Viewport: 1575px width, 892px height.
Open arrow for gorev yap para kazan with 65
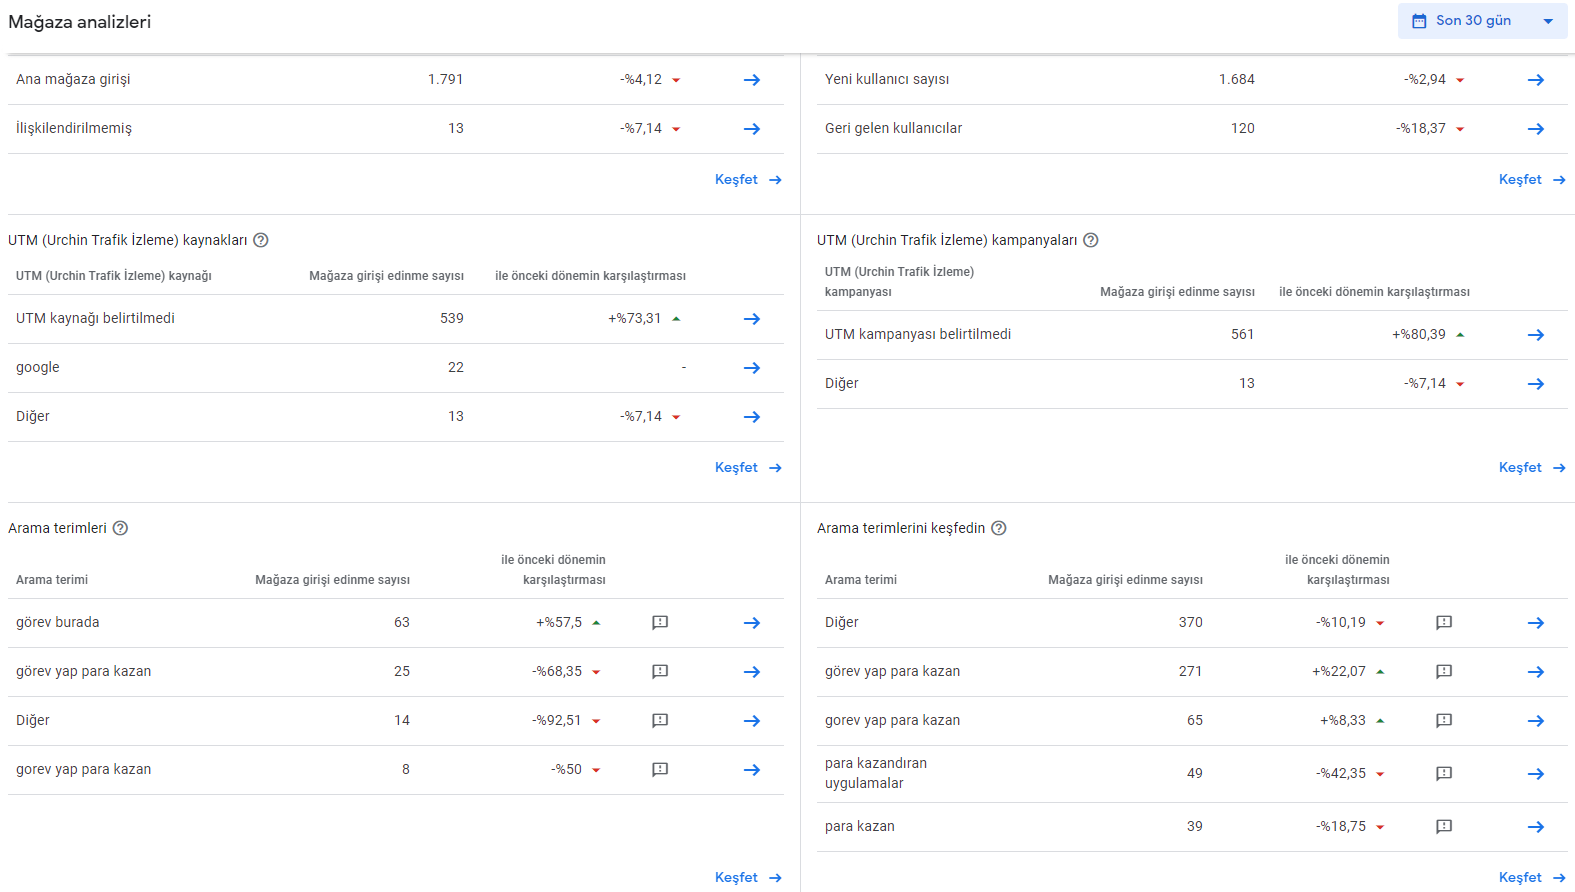[x=1536, y=721]
